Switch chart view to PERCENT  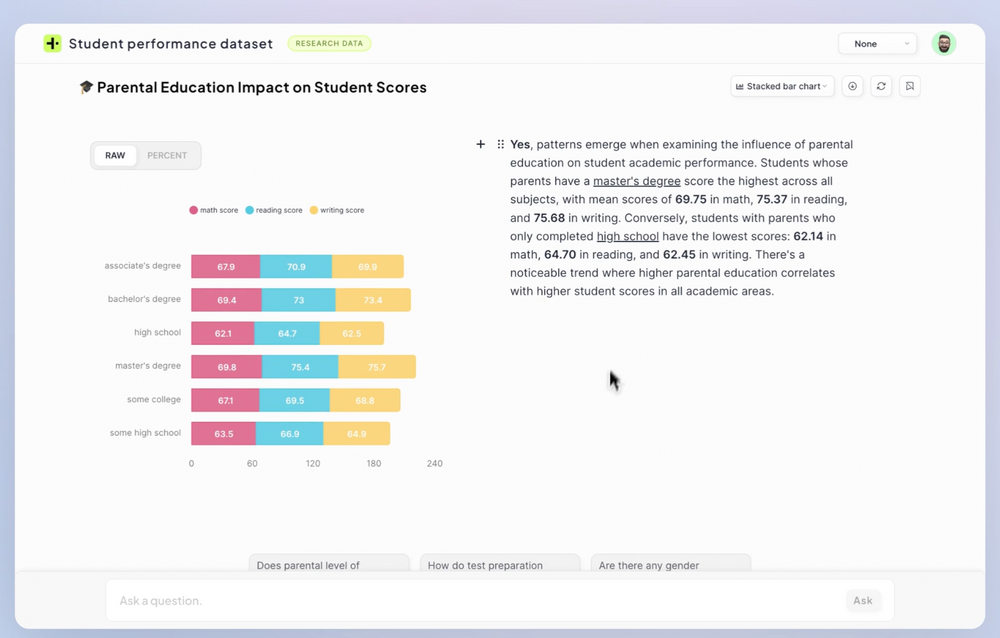coord(167,155)
